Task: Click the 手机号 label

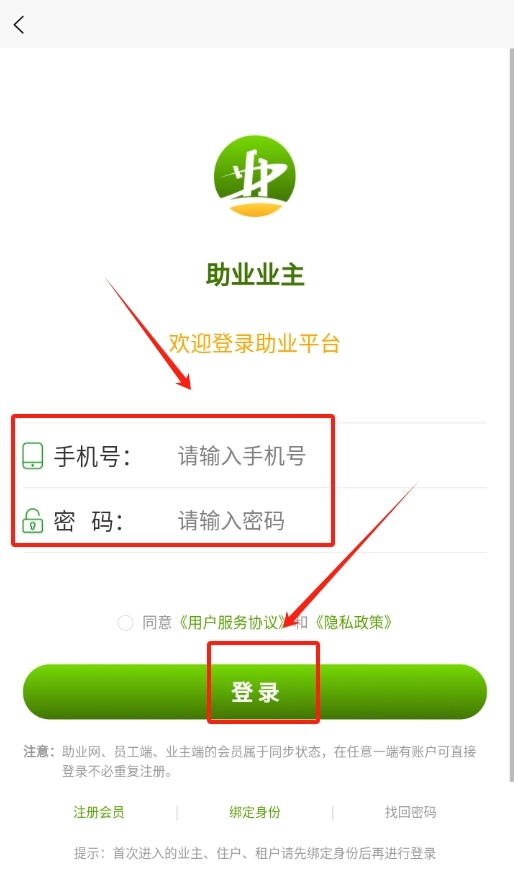Action: [93, 456]
